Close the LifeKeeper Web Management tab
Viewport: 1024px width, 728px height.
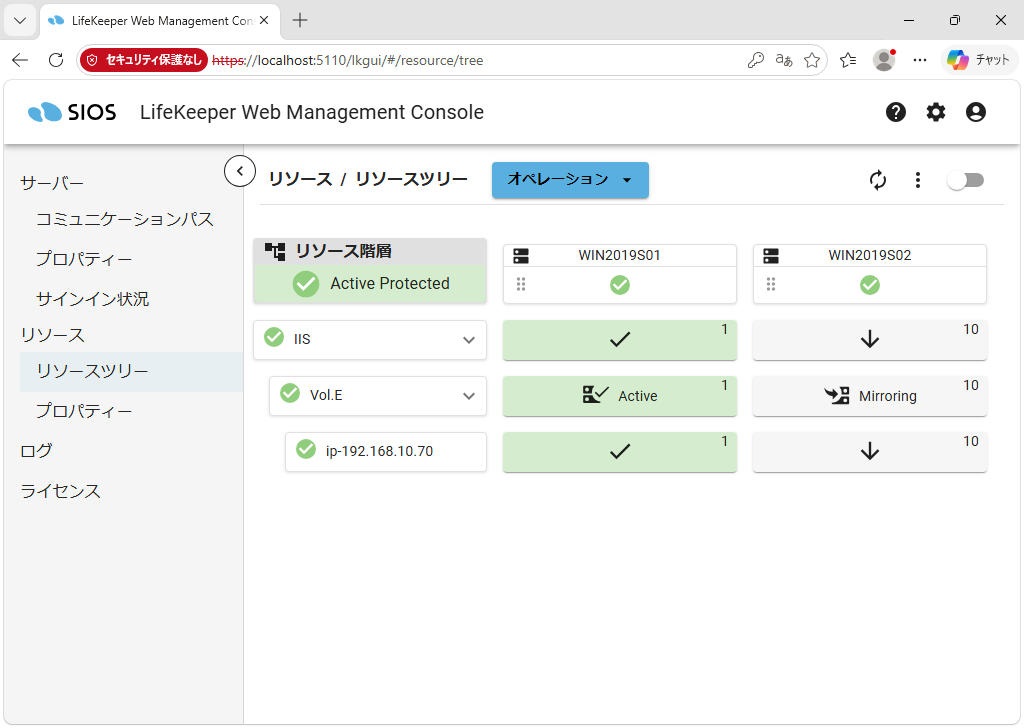point(264,20)
